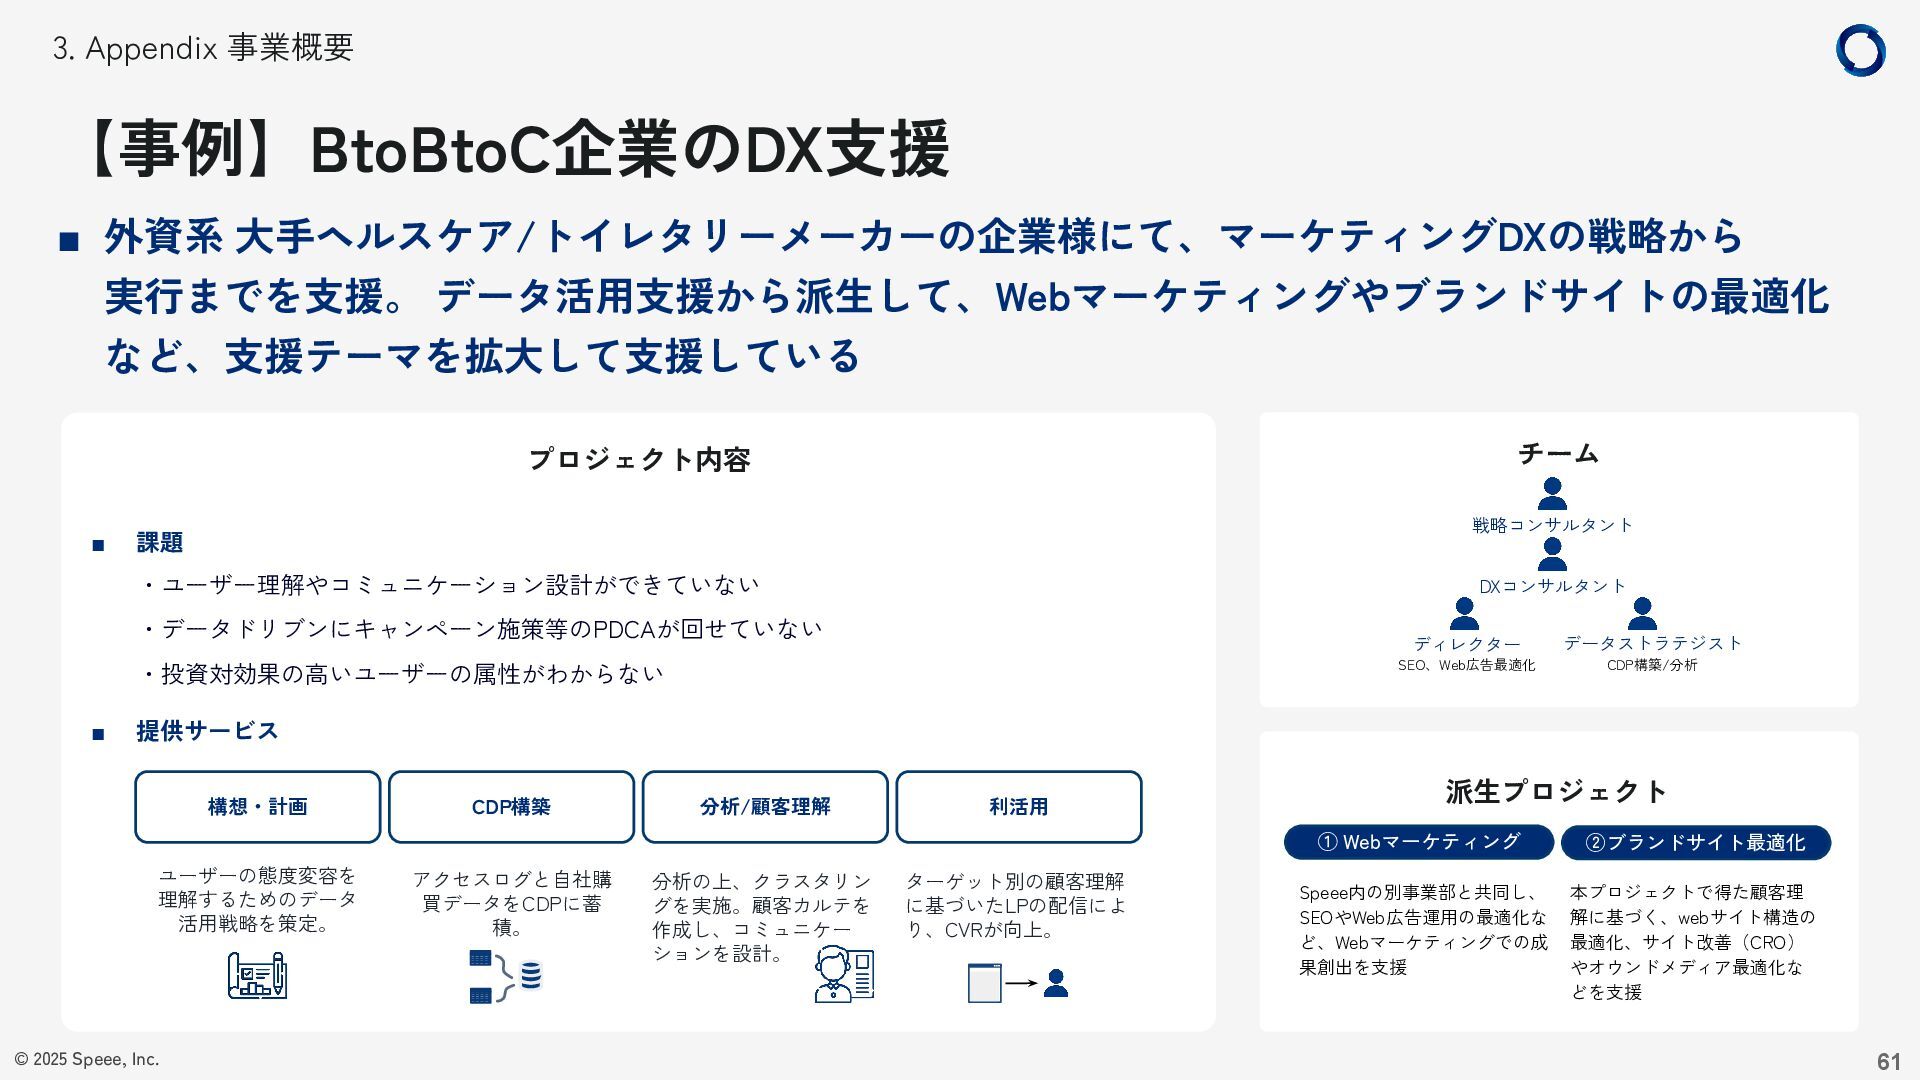The width and height of the screenshot is (1920, 1080).
Task: Click the DXコンサルタント person icon
Action: [1552, 554]
